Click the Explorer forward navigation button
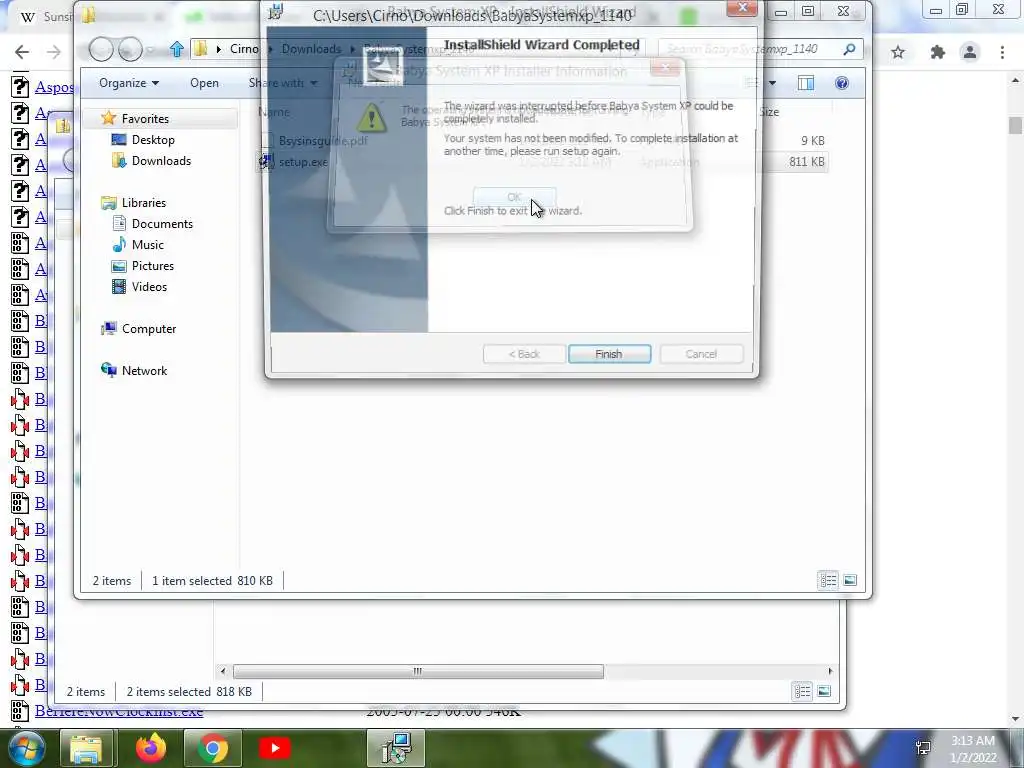 (x=130, y=49)
